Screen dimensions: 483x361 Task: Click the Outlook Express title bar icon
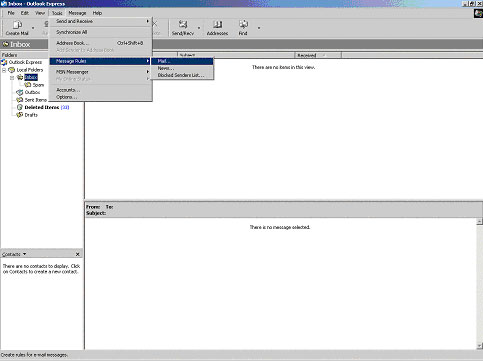4,4
